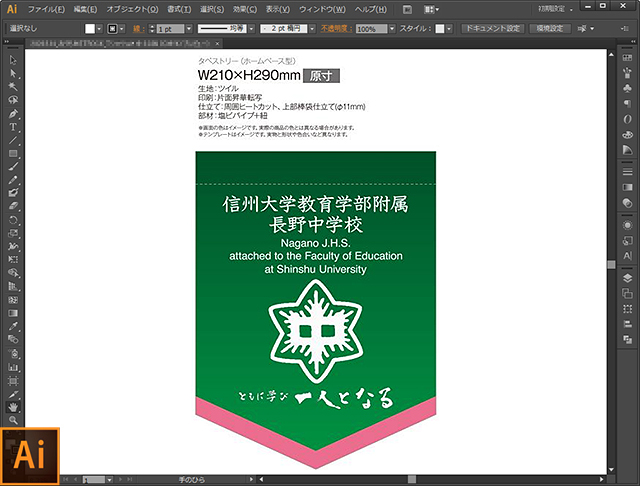Image resolution: width=640 pixels, height=486 pixels.
Task: Expand the stroke weight 1 pt dropdown
Action: point(189,29)
